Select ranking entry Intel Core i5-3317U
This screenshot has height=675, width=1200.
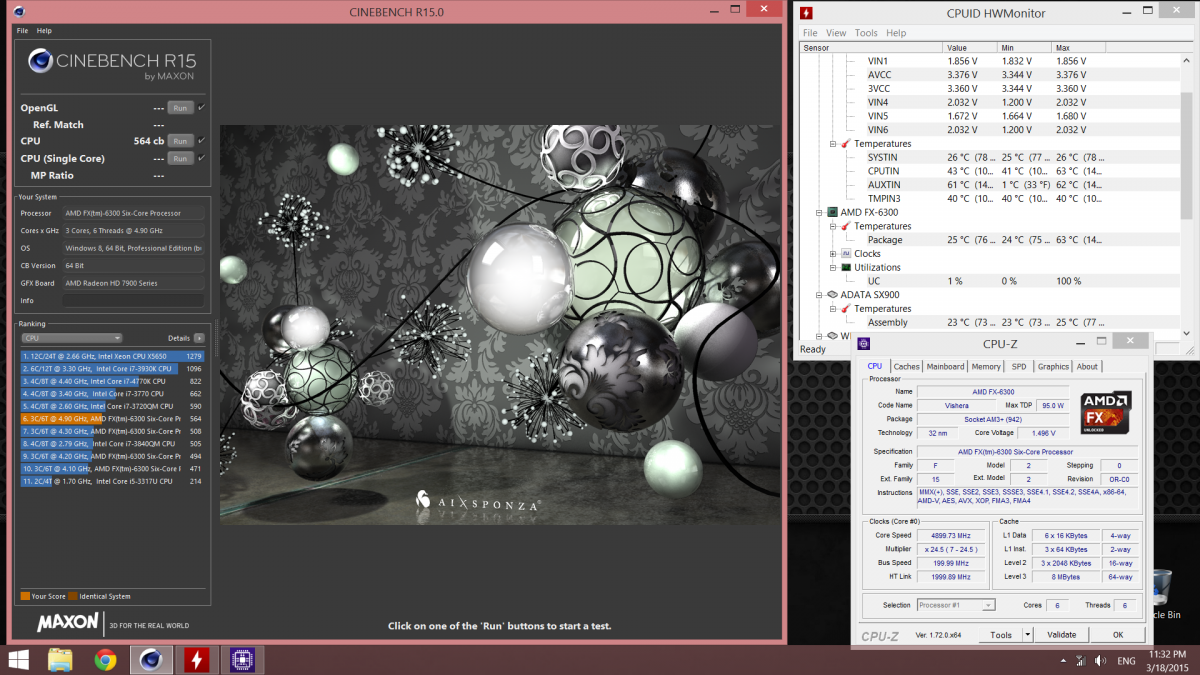[113, 481]
